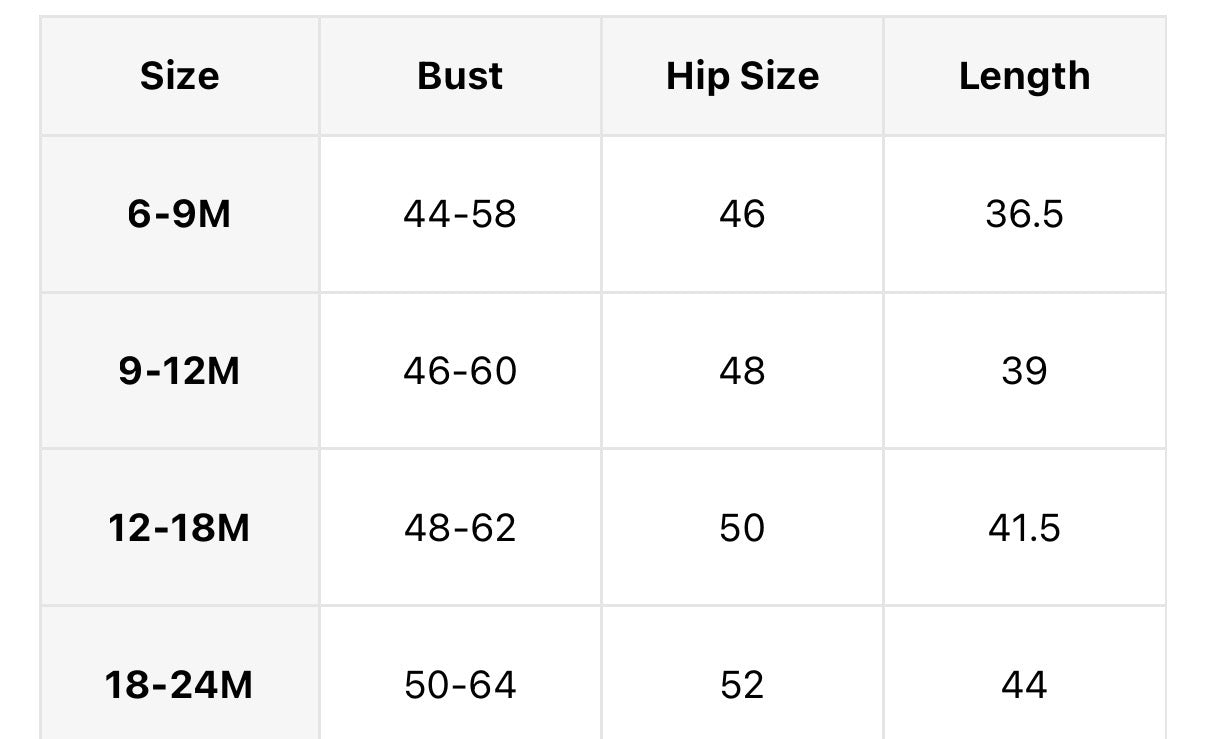The image size is (1206, 739).
Task: Click hip size value 48
Action: pos(742,371)
